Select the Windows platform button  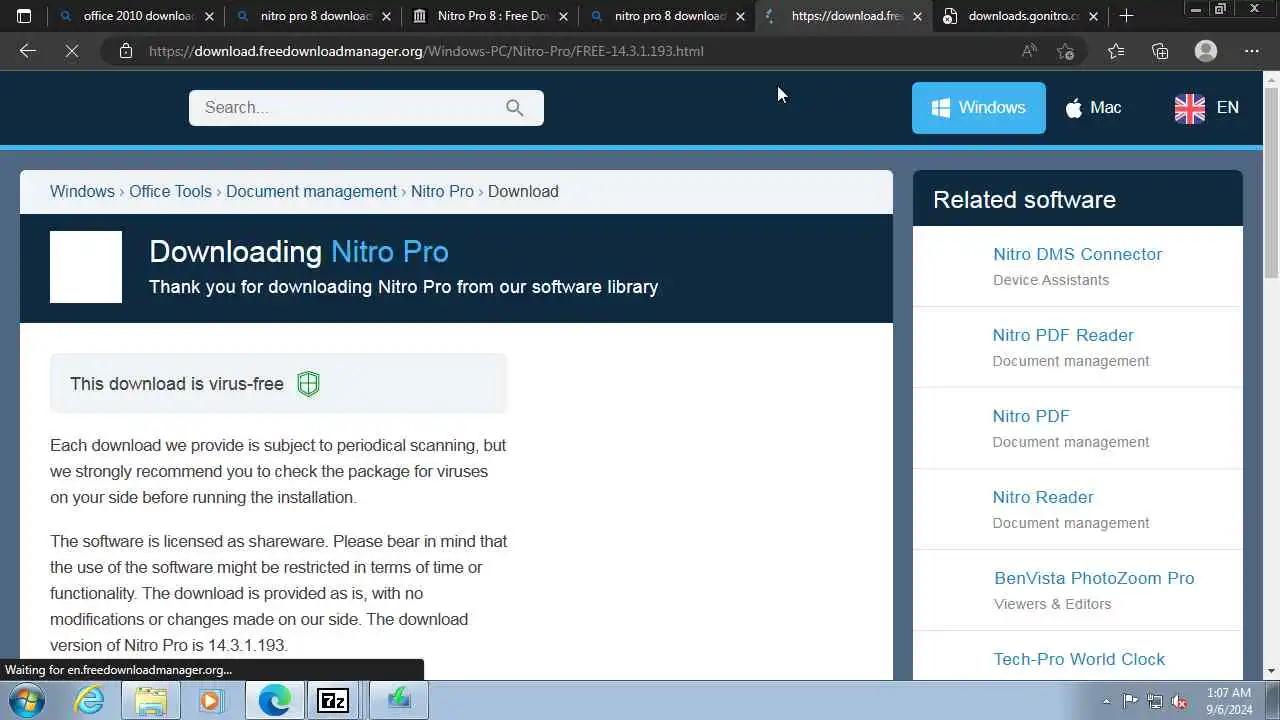point(979,108)
